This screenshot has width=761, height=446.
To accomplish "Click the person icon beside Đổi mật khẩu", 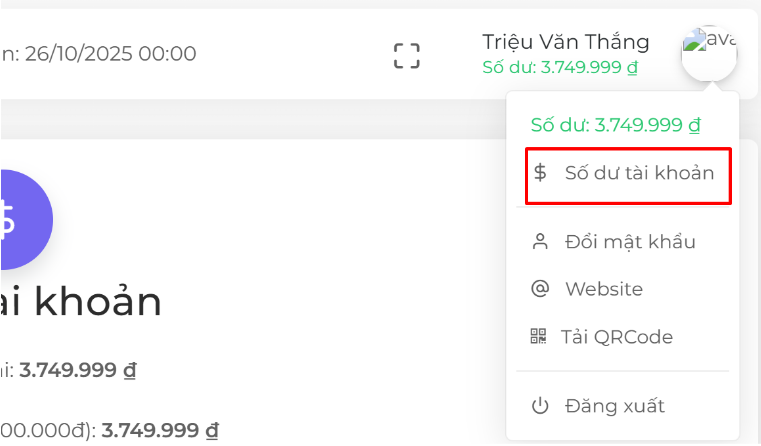I will click(540, 241).
